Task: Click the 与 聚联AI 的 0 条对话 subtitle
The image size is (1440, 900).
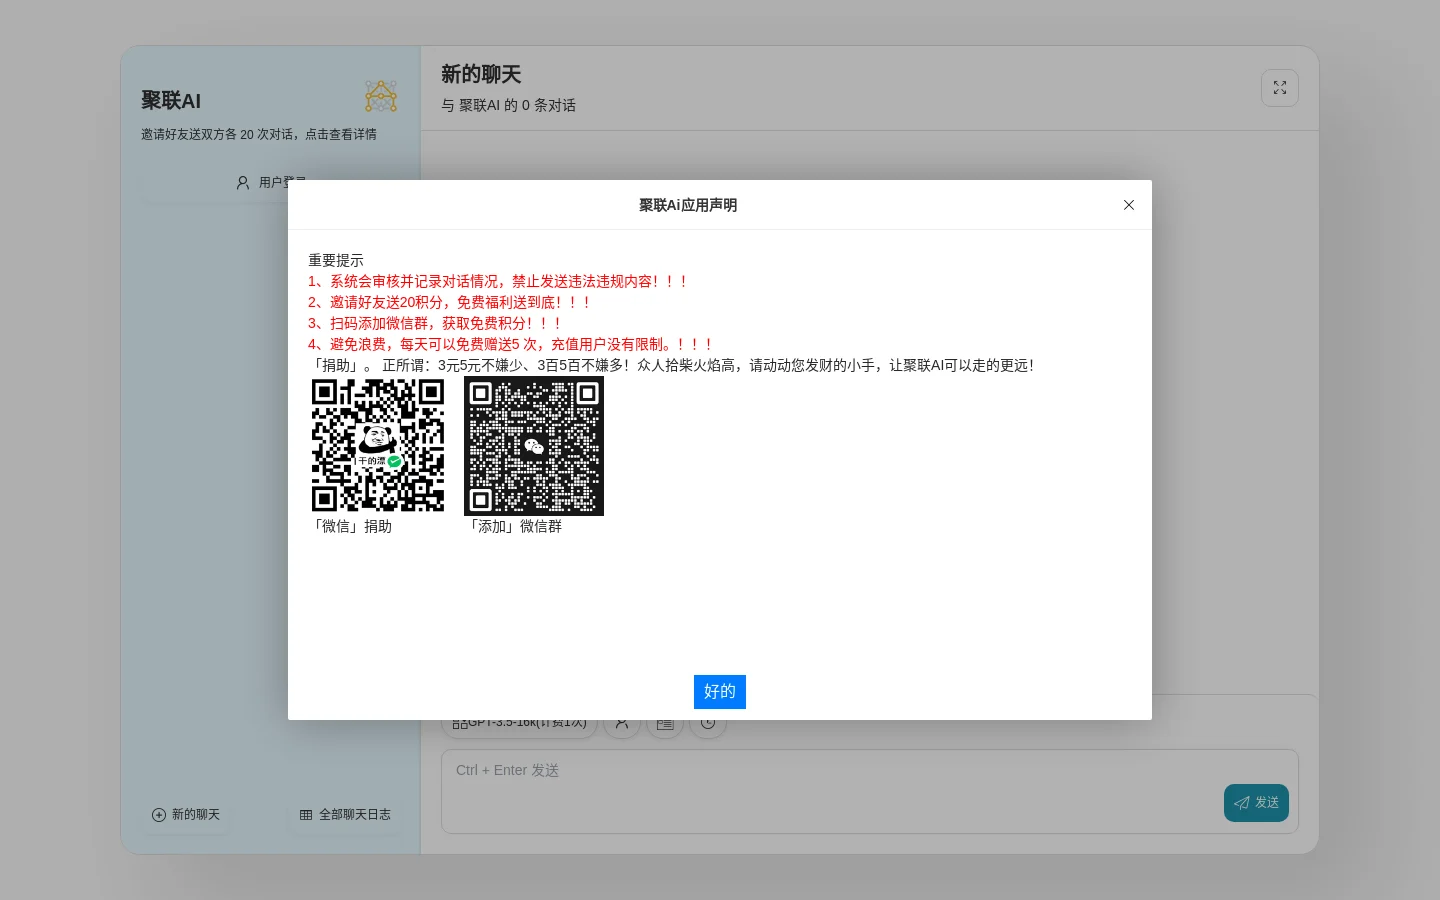Action: pos(508,105)
